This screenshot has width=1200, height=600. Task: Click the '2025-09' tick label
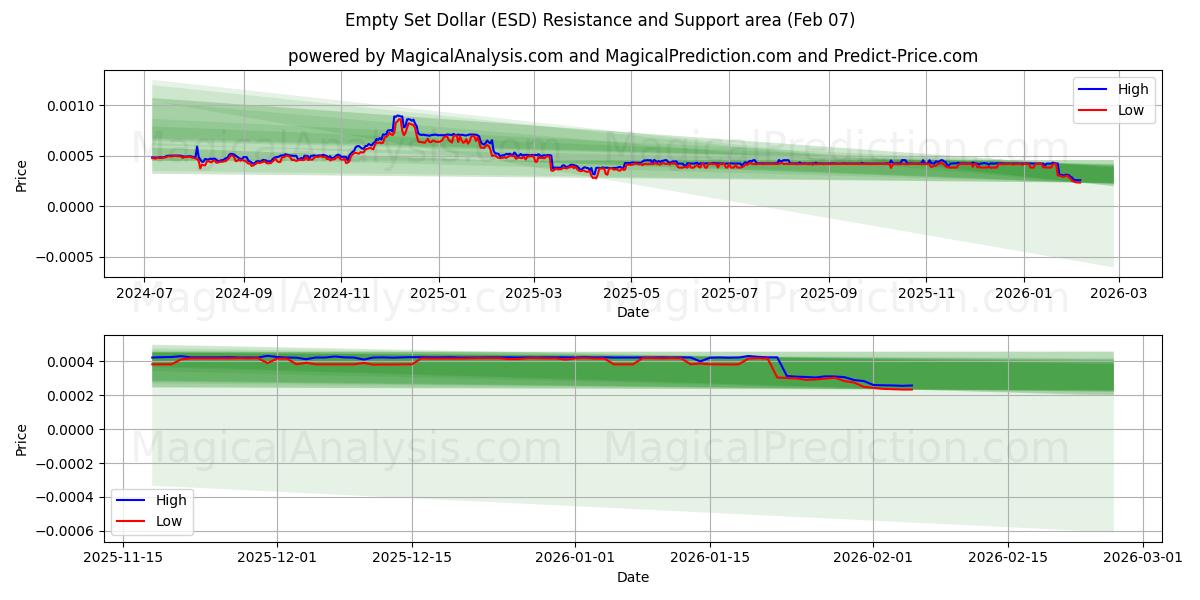(x=828, y=294)
